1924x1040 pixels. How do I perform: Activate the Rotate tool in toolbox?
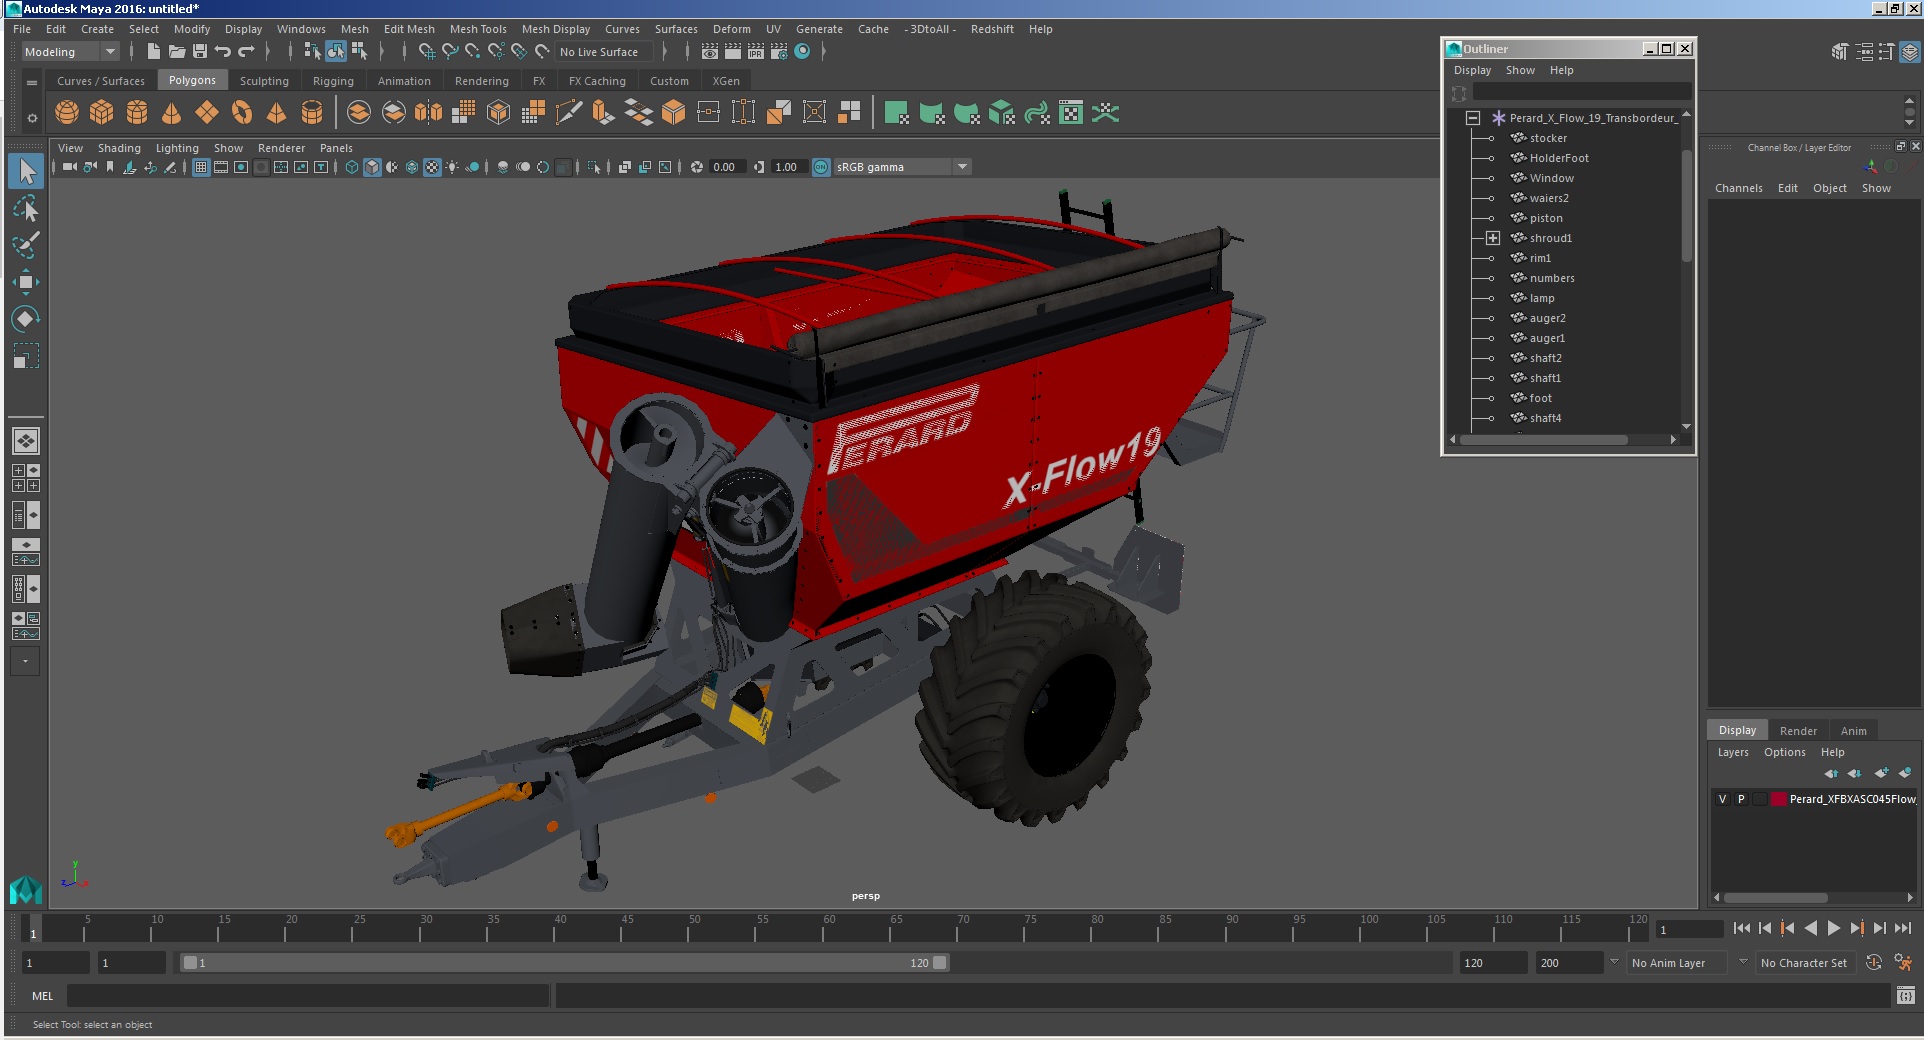(26, 319)
